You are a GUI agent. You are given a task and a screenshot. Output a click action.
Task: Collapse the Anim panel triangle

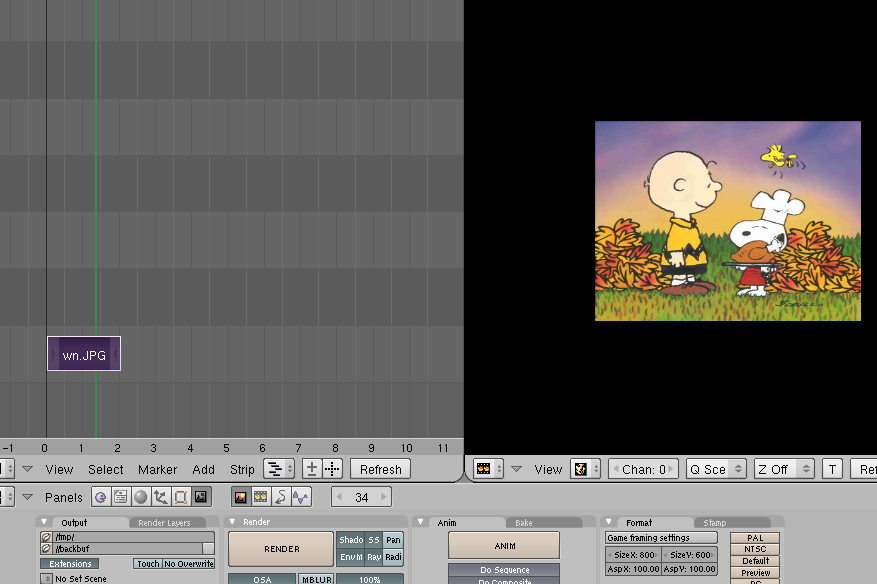[421, 521]
